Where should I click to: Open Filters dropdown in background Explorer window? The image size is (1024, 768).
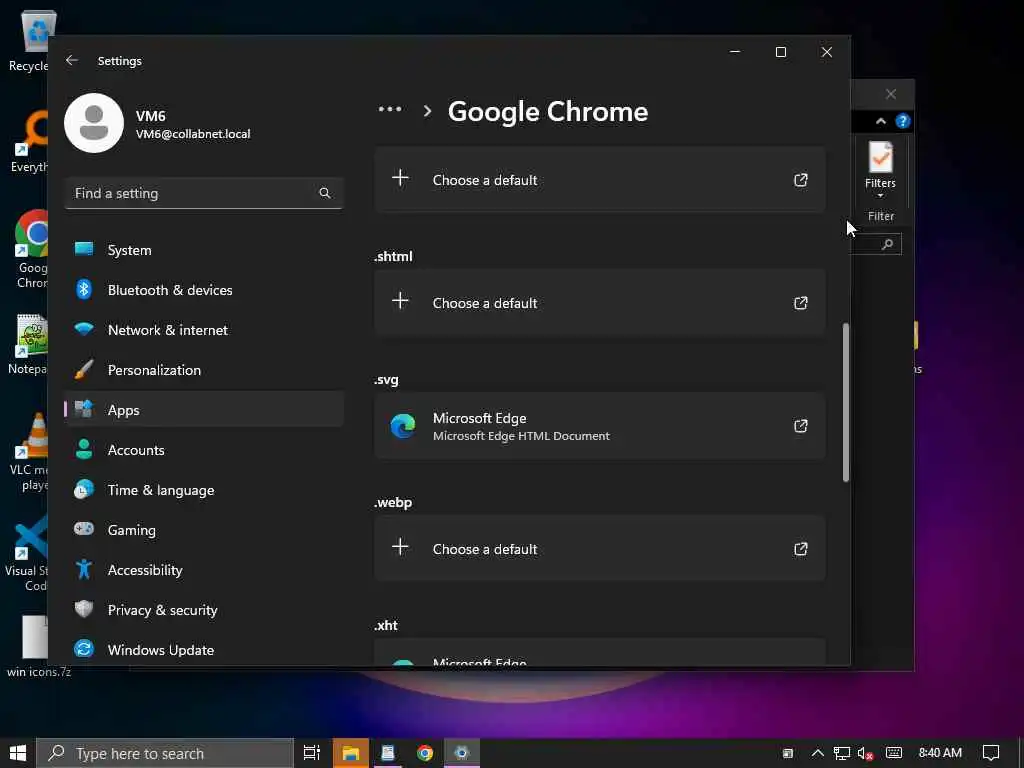[880, 170]
